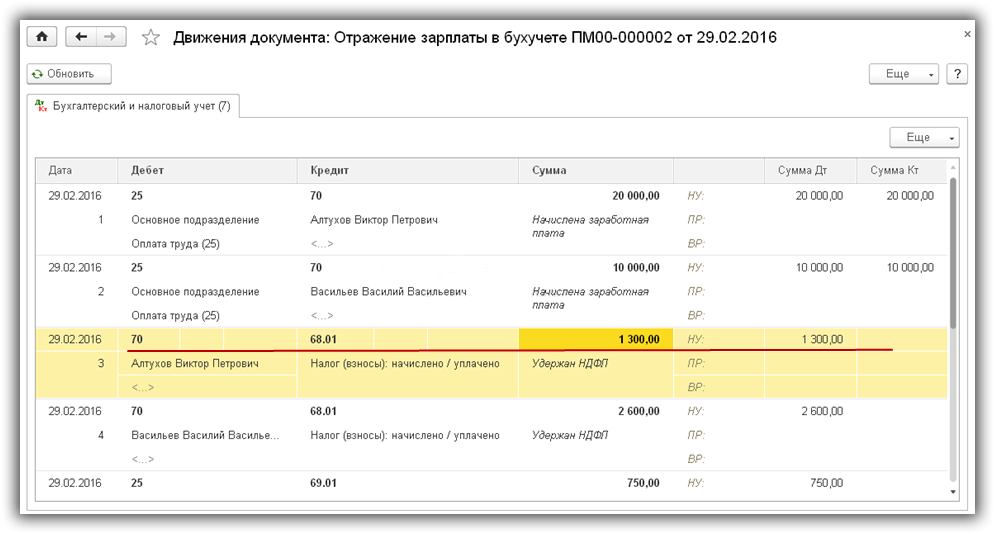
Task: Open the top Еще dropdown menu
Action: pyautogui.click(x=904, y=74)
